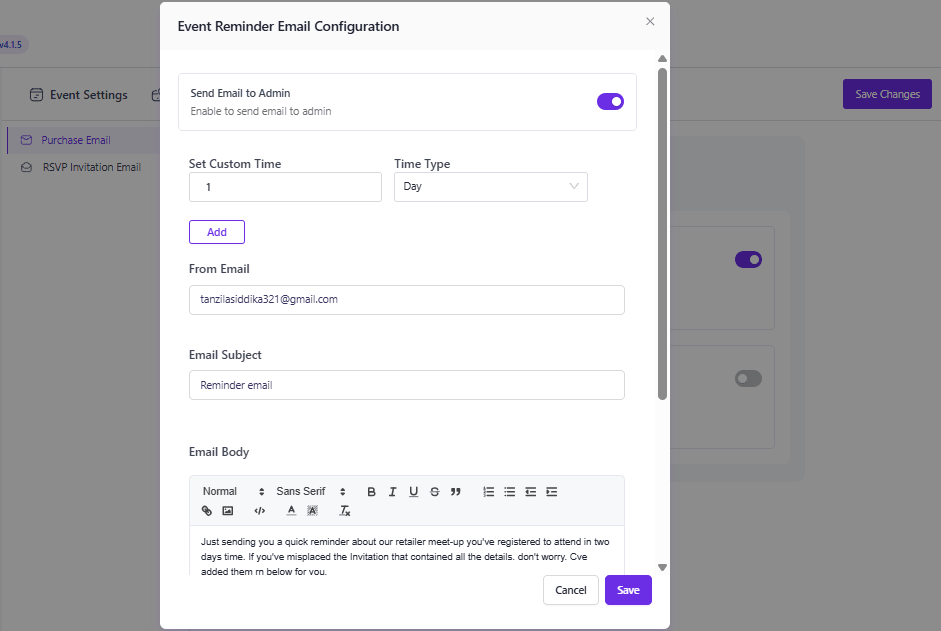Viewport: 941px width, 631px height.
Task: Toggle italic text in the editor toolbar
Action: 392,492
